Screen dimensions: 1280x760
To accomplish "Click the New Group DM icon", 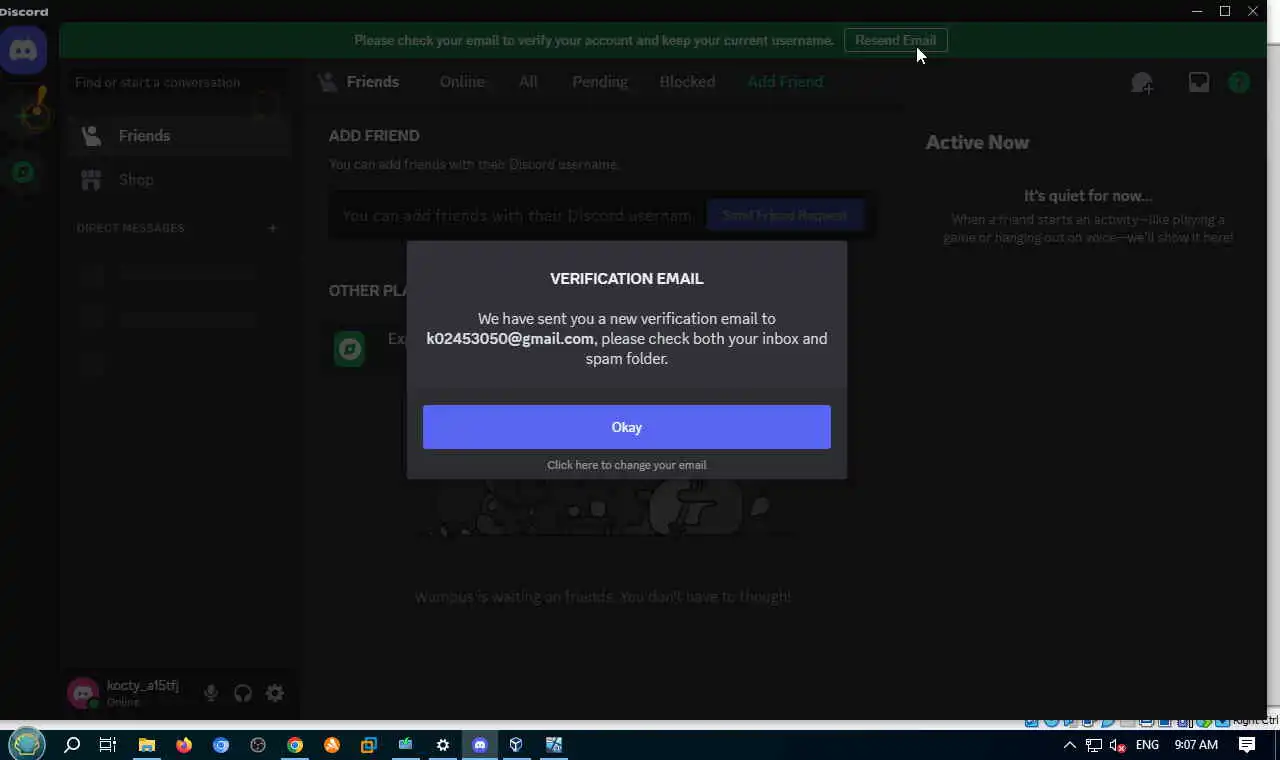I will coord(1142,83).
